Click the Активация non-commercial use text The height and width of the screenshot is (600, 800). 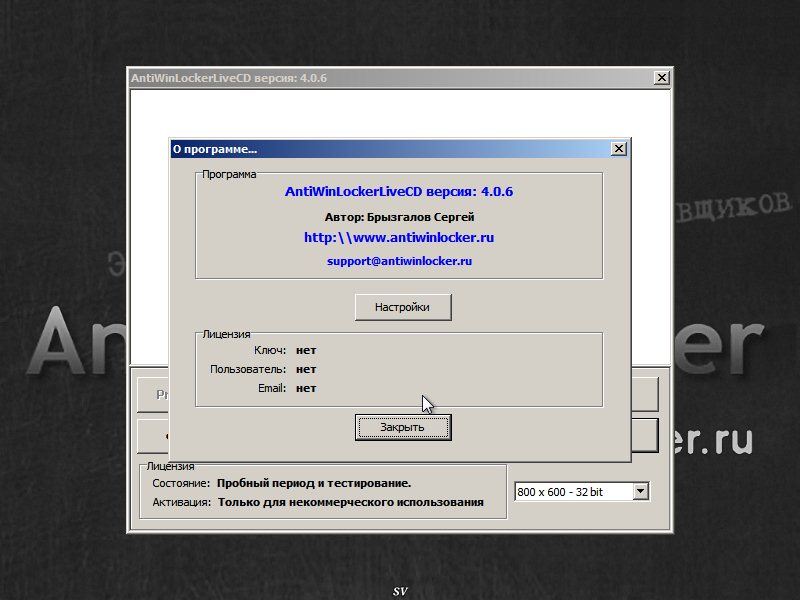pyautogui.click(x=350, y=502)
